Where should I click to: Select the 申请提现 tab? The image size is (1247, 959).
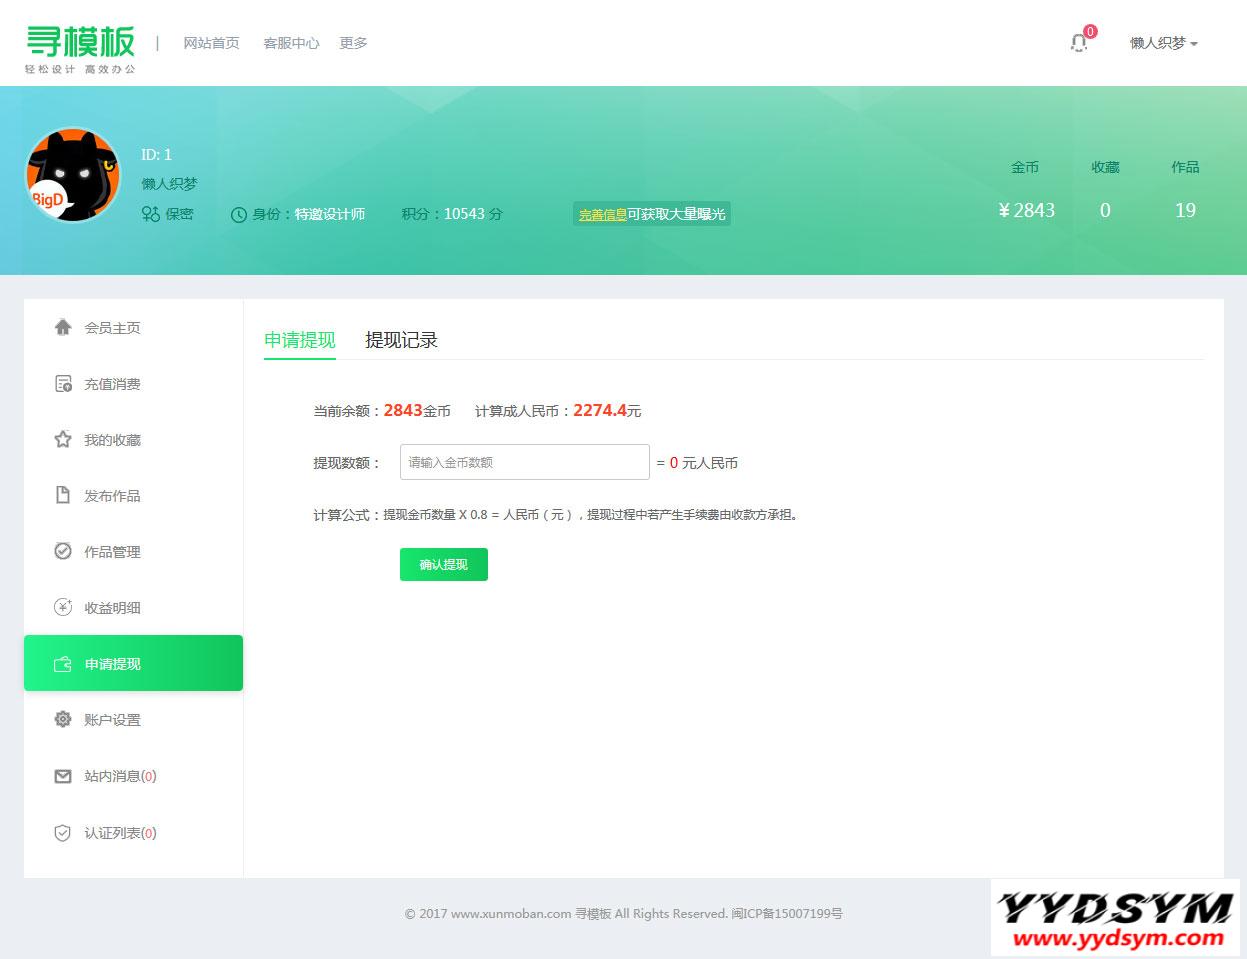(299, 340)
